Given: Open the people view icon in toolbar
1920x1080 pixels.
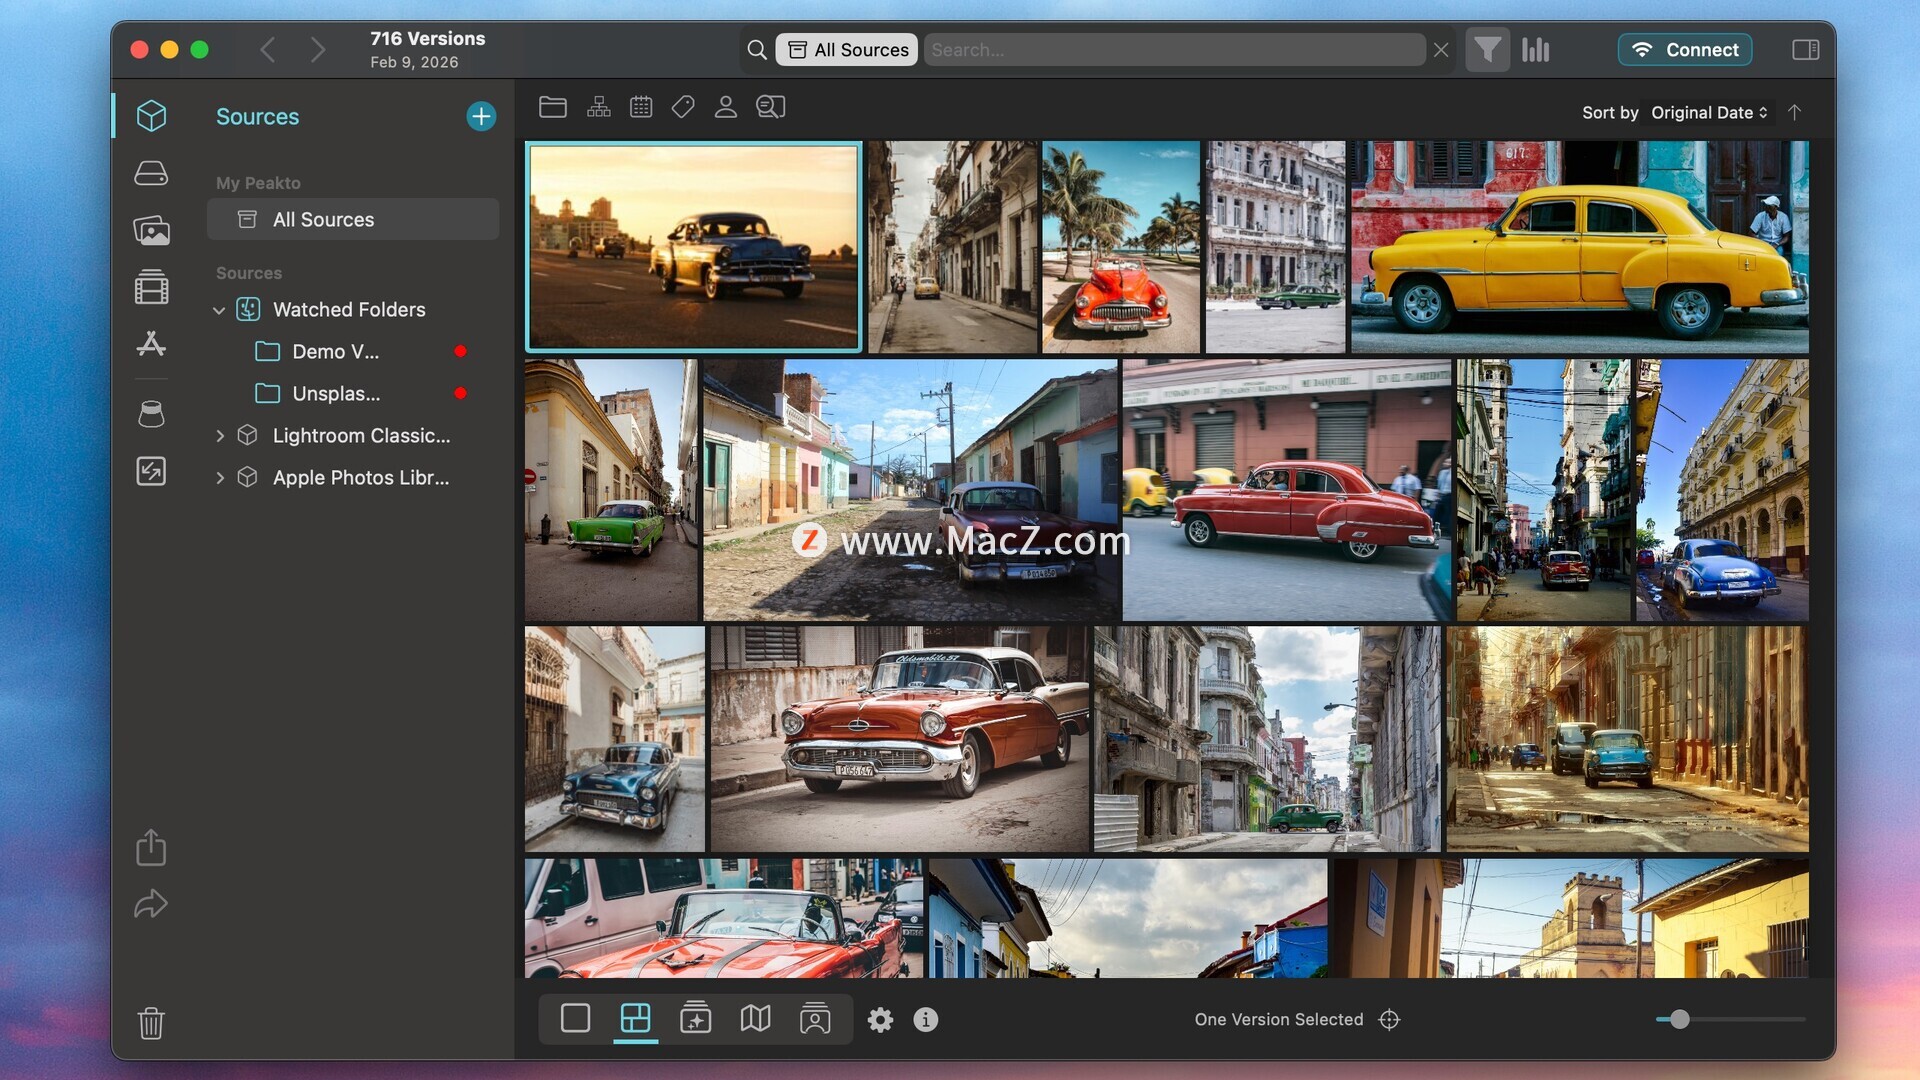Looking at the screenshot, I should [725, 107].
